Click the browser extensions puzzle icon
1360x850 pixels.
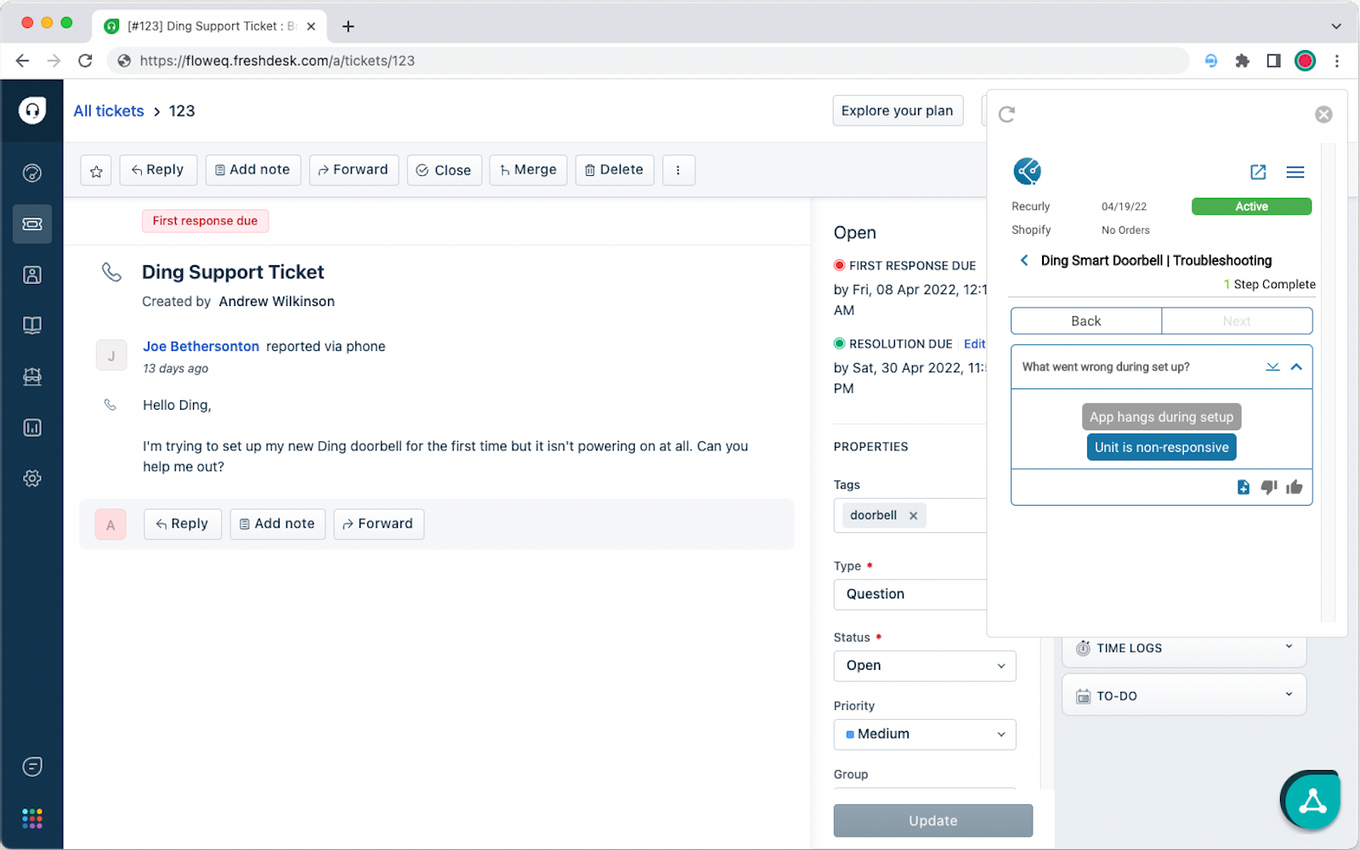coord(1242,61)
